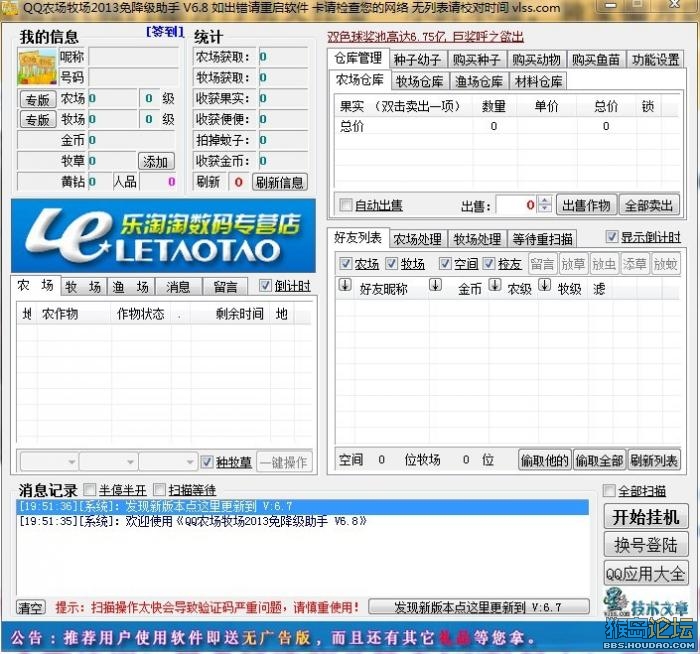Screen dimensions: 700x654
Task: Open the LETAOTAO banner advertisement
Action: coord(163,236)
